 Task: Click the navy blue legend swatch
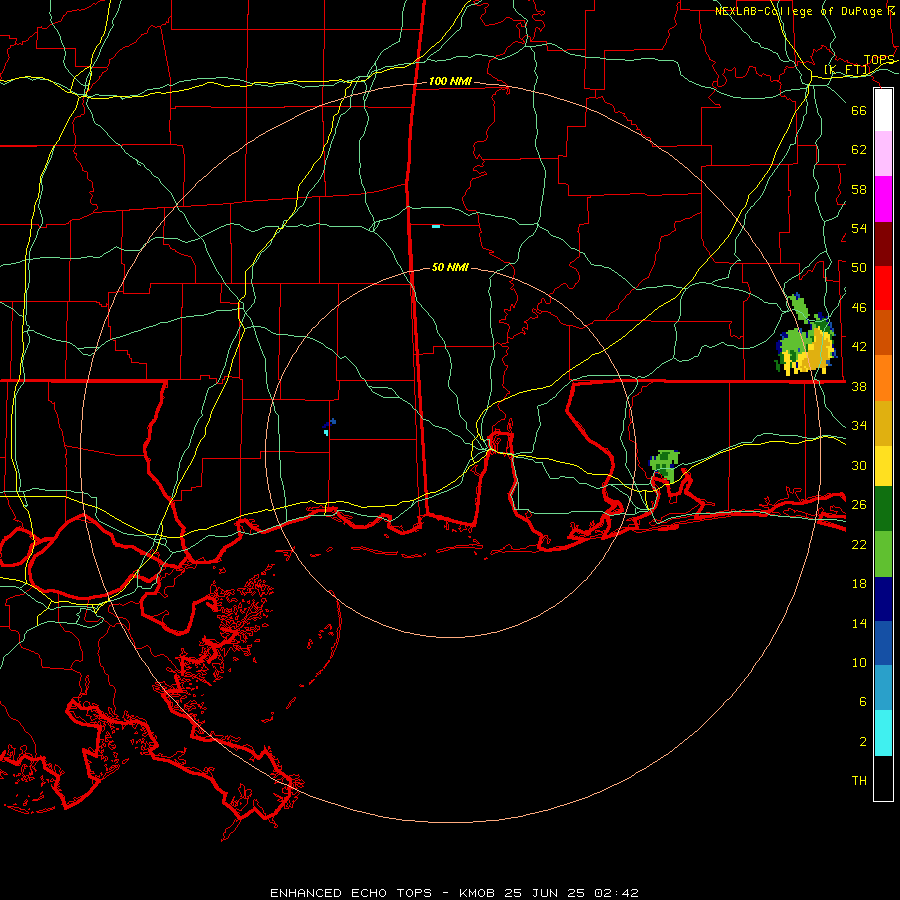(883, 599)
